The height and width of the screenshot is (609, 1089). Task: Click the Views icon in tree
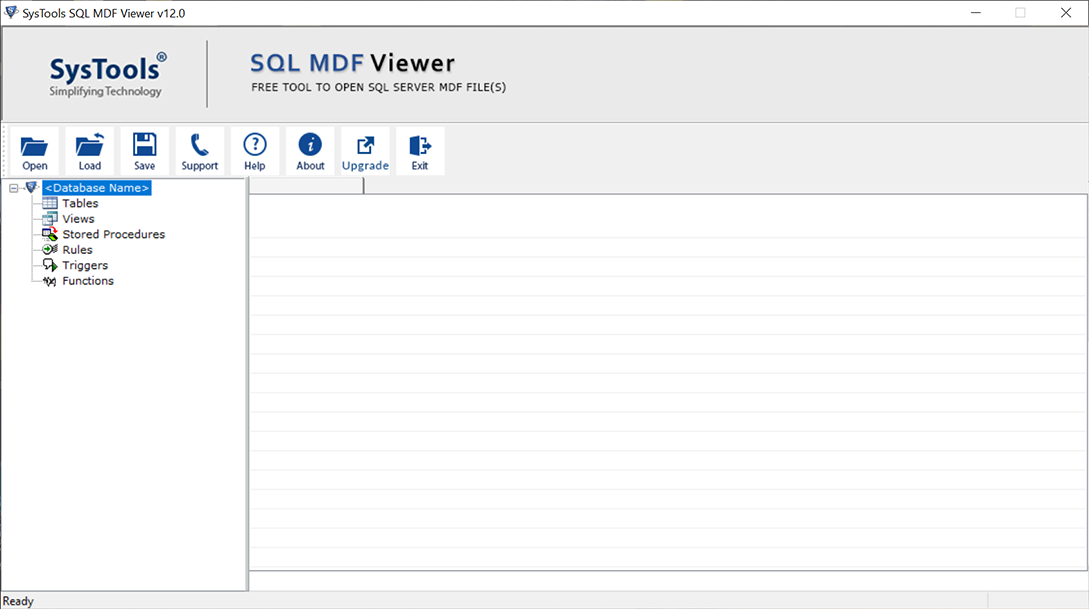tap(50, 219)
